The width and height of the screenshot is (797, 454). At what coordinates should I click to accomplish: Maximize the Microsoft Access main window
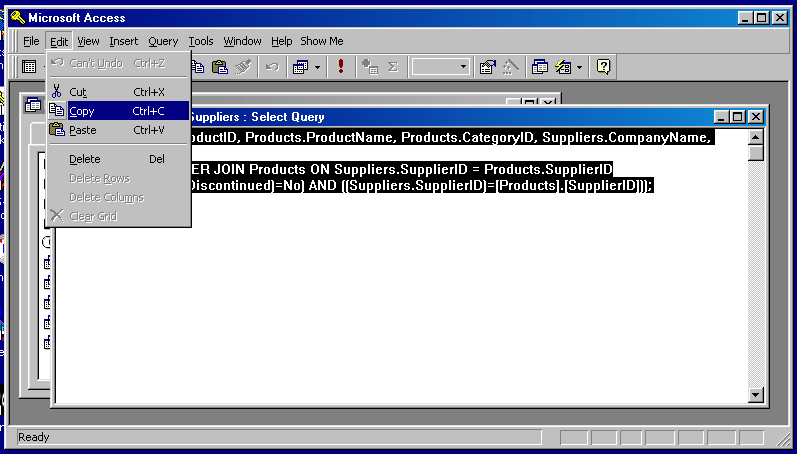coord(761,18)
